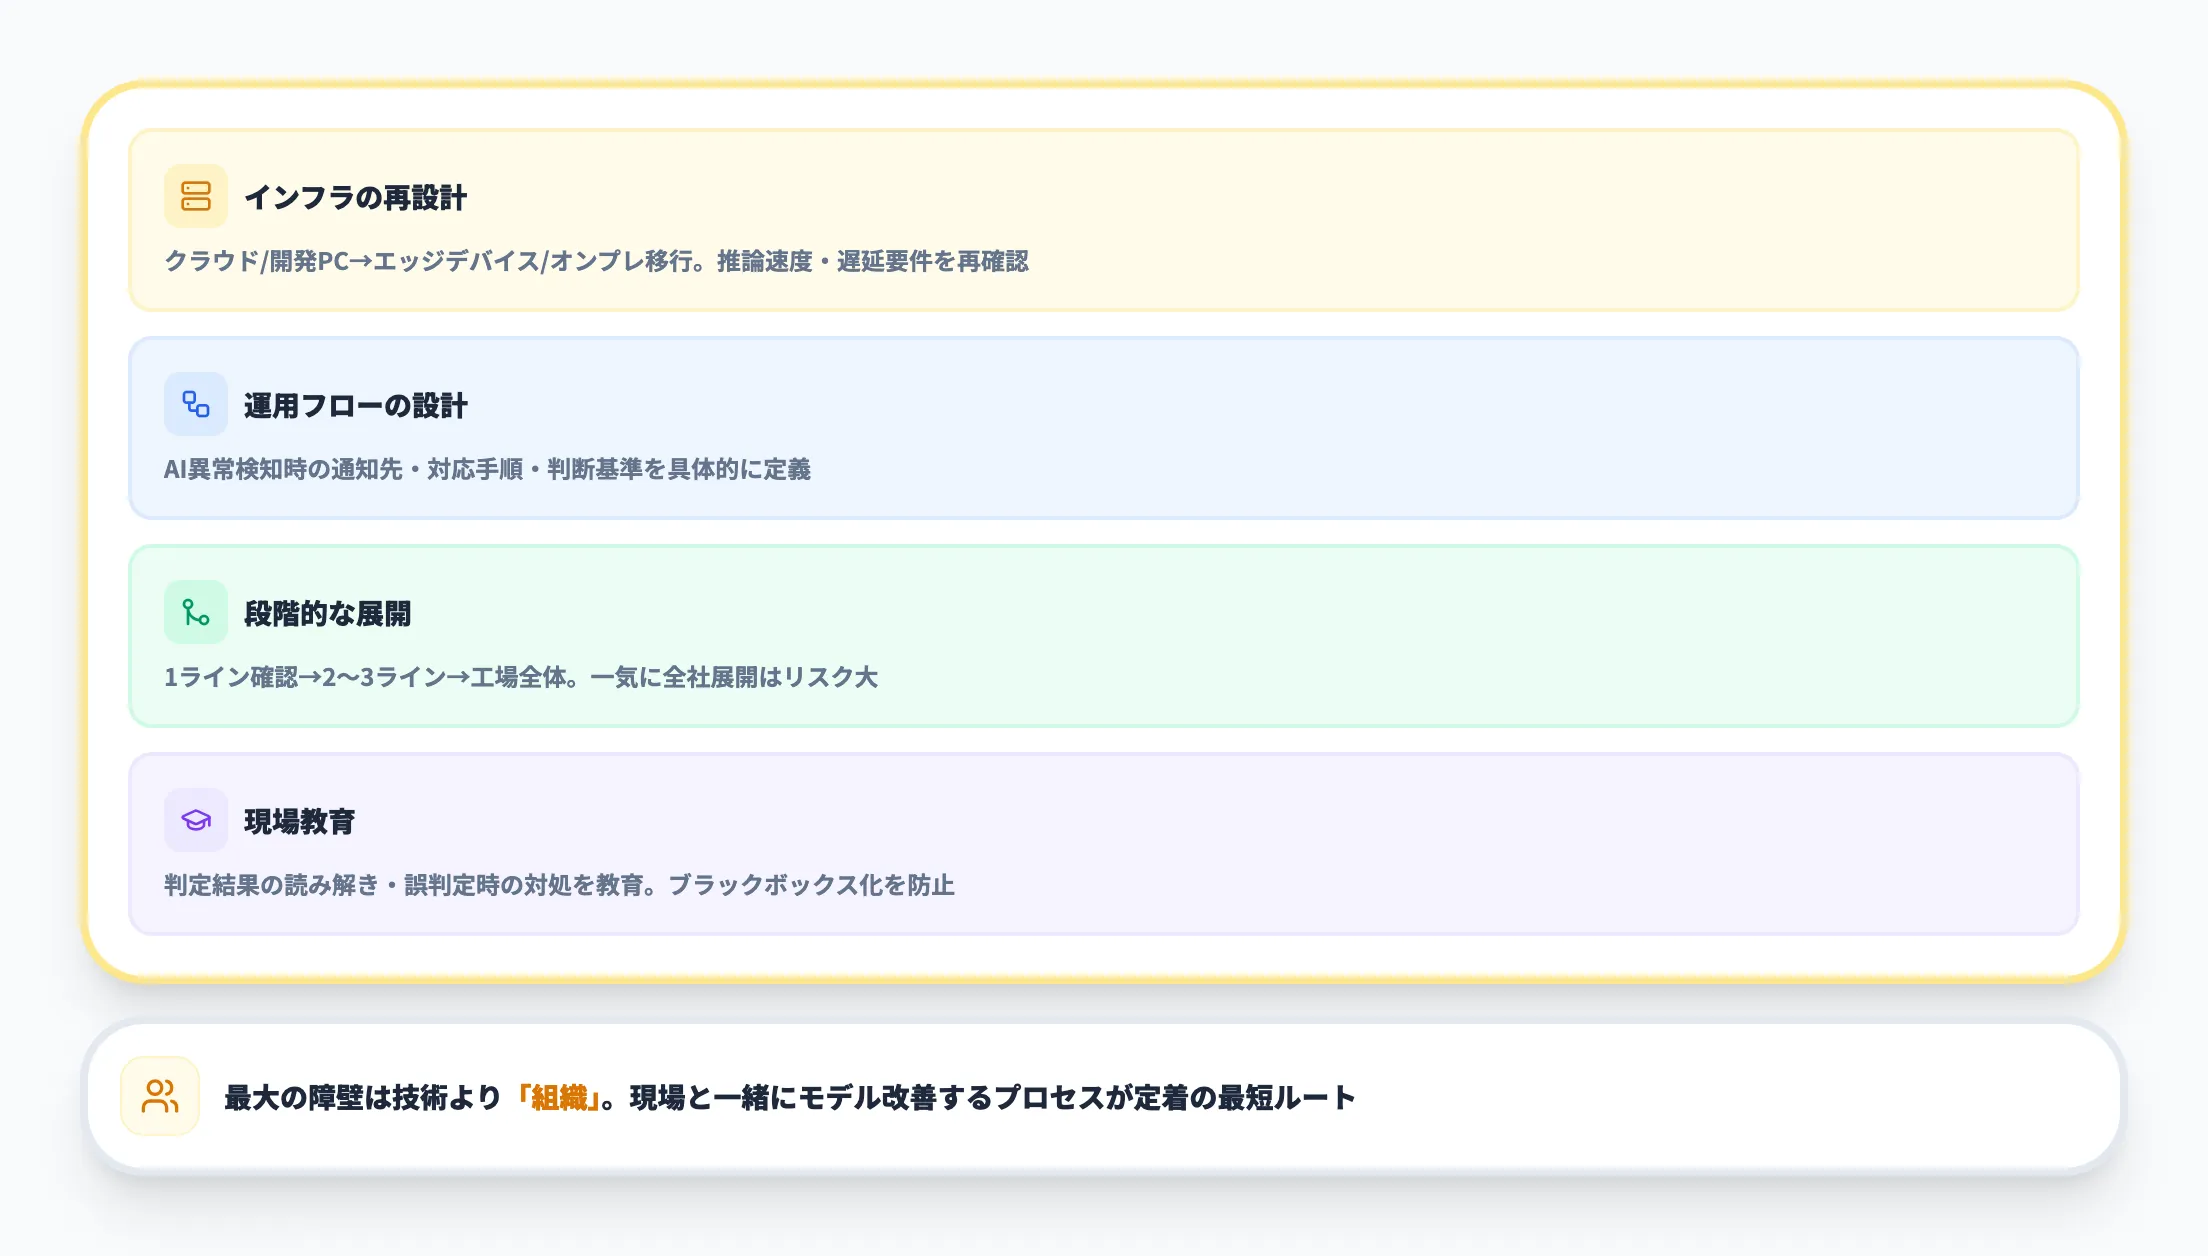Click the クラウド/開発PC description text
Screen dimensions: 2208x1256
(x=596, y=262)
